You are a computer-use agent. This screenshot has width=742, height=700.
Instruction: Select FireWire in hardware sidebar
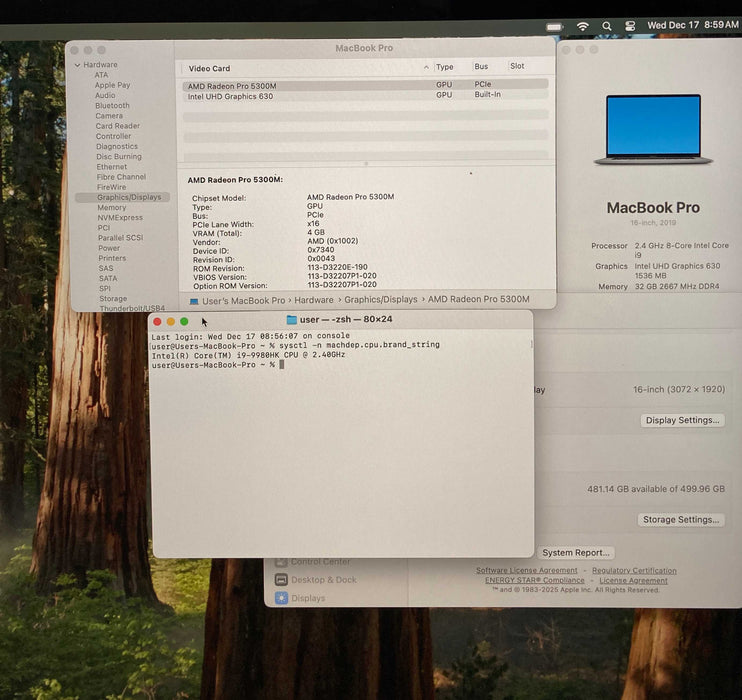[x=111, y=187]
